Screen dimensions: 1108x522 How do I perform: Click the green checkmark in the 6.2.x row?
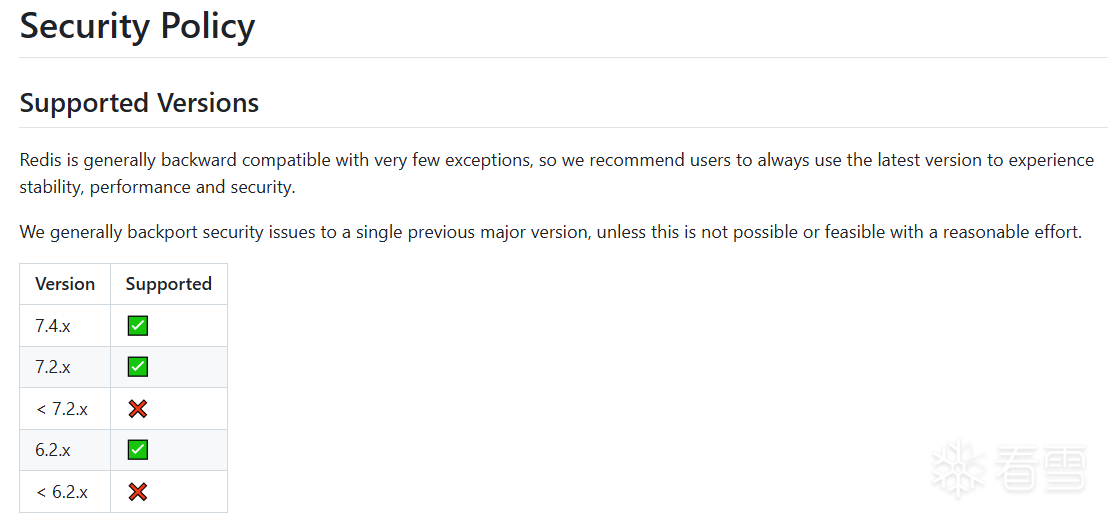tap(138, 450)
